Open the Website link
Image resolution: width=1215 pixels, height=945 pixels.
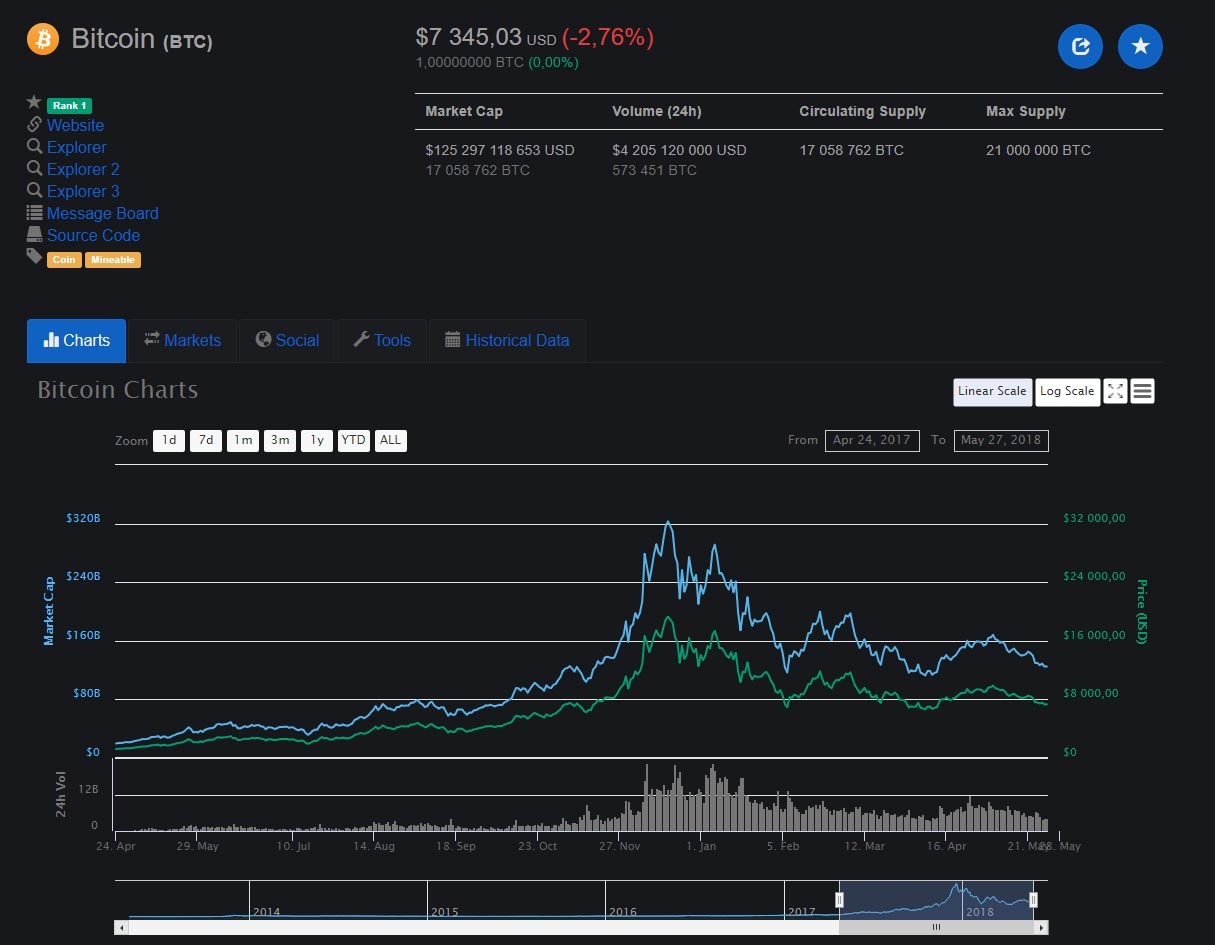pos(75,125)
